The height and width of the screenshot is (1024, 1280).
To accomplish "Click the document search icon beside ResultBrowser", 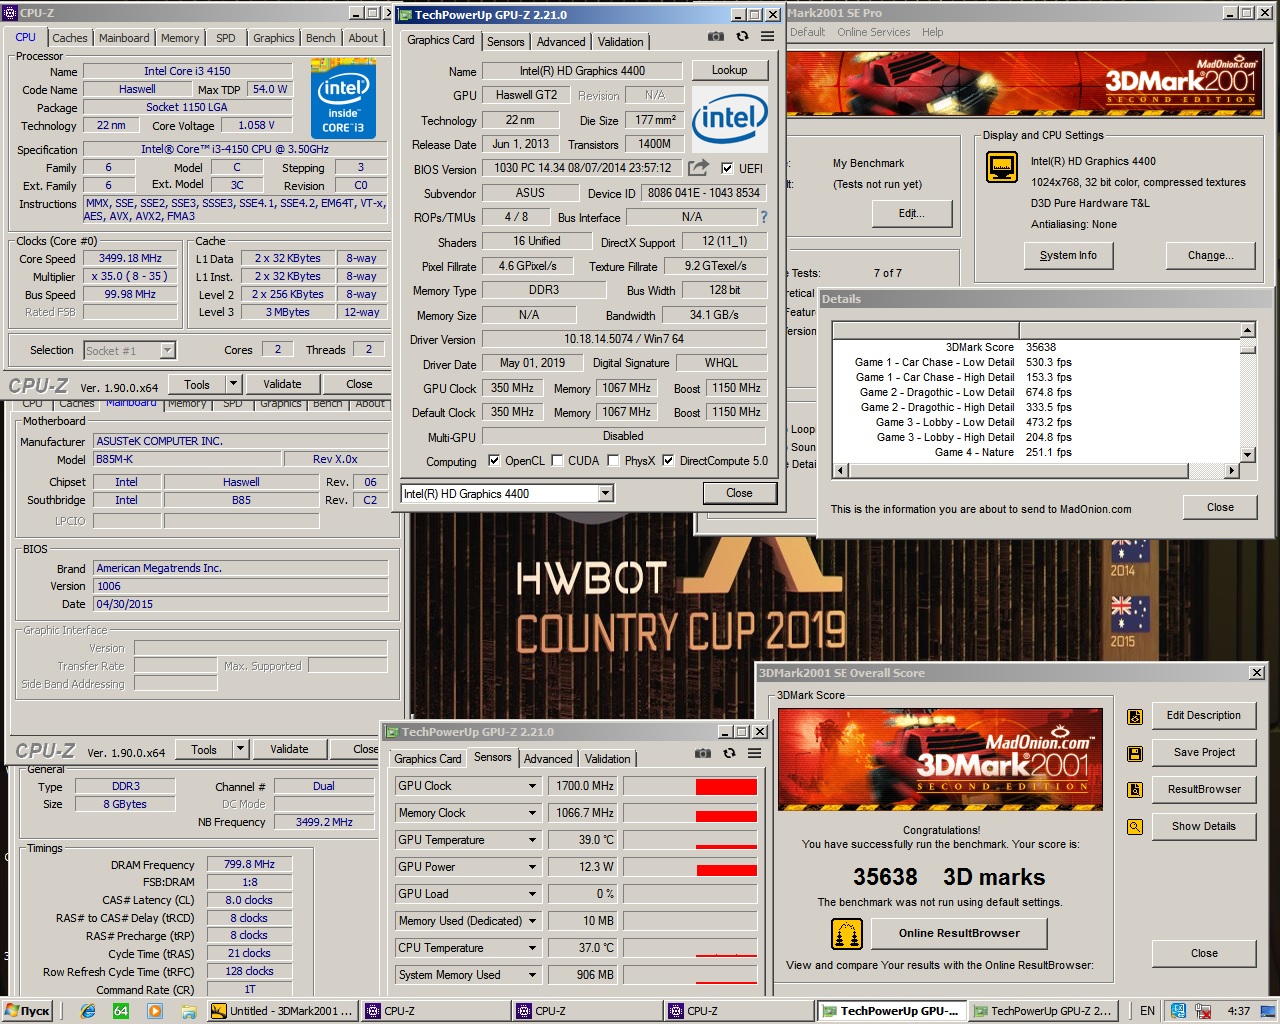I will [x=1135, y=790].
